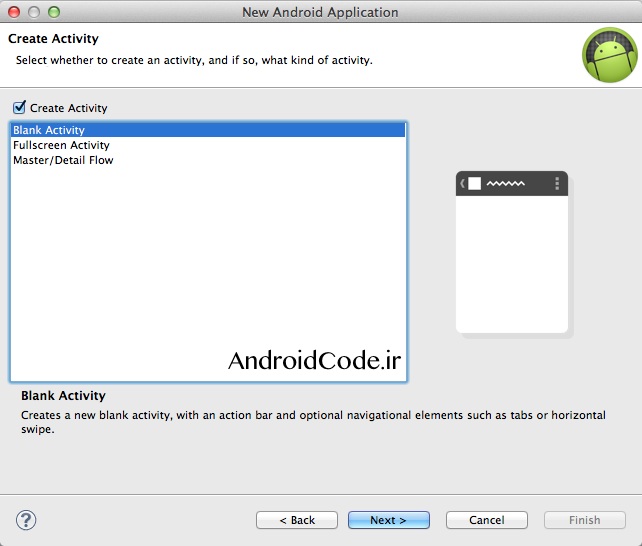Zoom the window with the green button
This screenshot has width=642, height=546.
(54, 12)
